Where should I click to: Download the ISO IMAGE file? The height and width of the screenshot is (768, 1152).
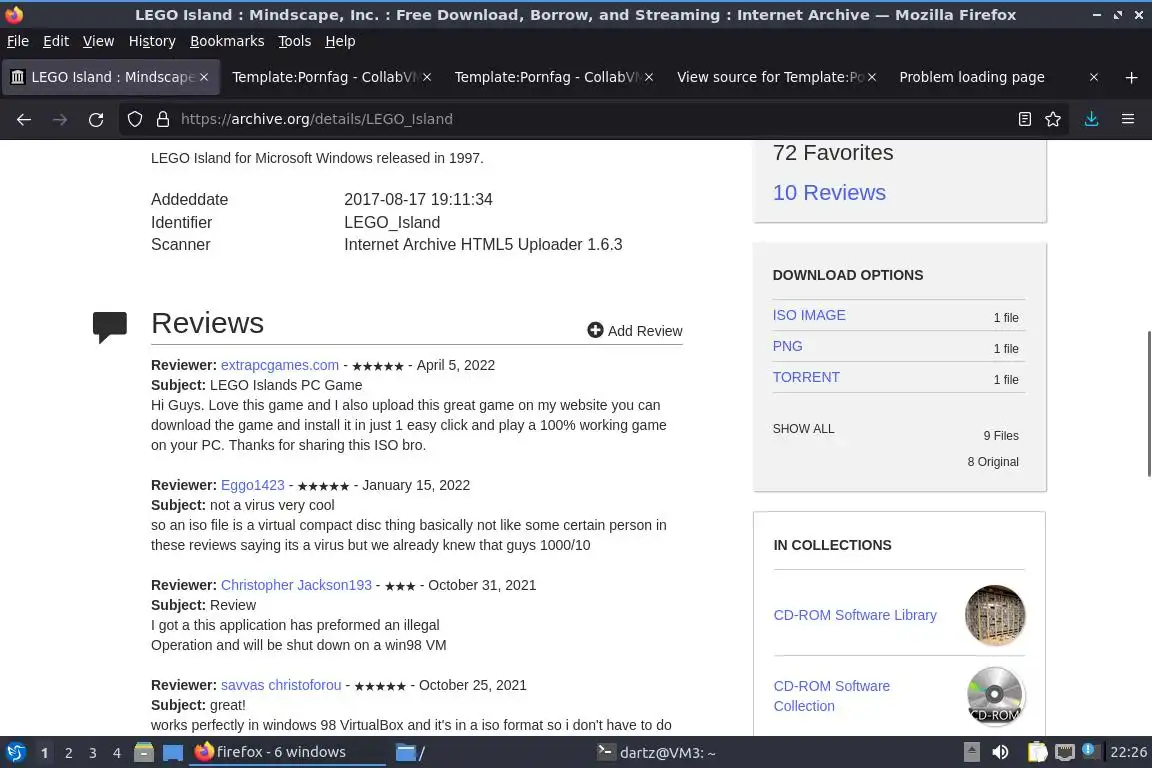tap(809, 315)
